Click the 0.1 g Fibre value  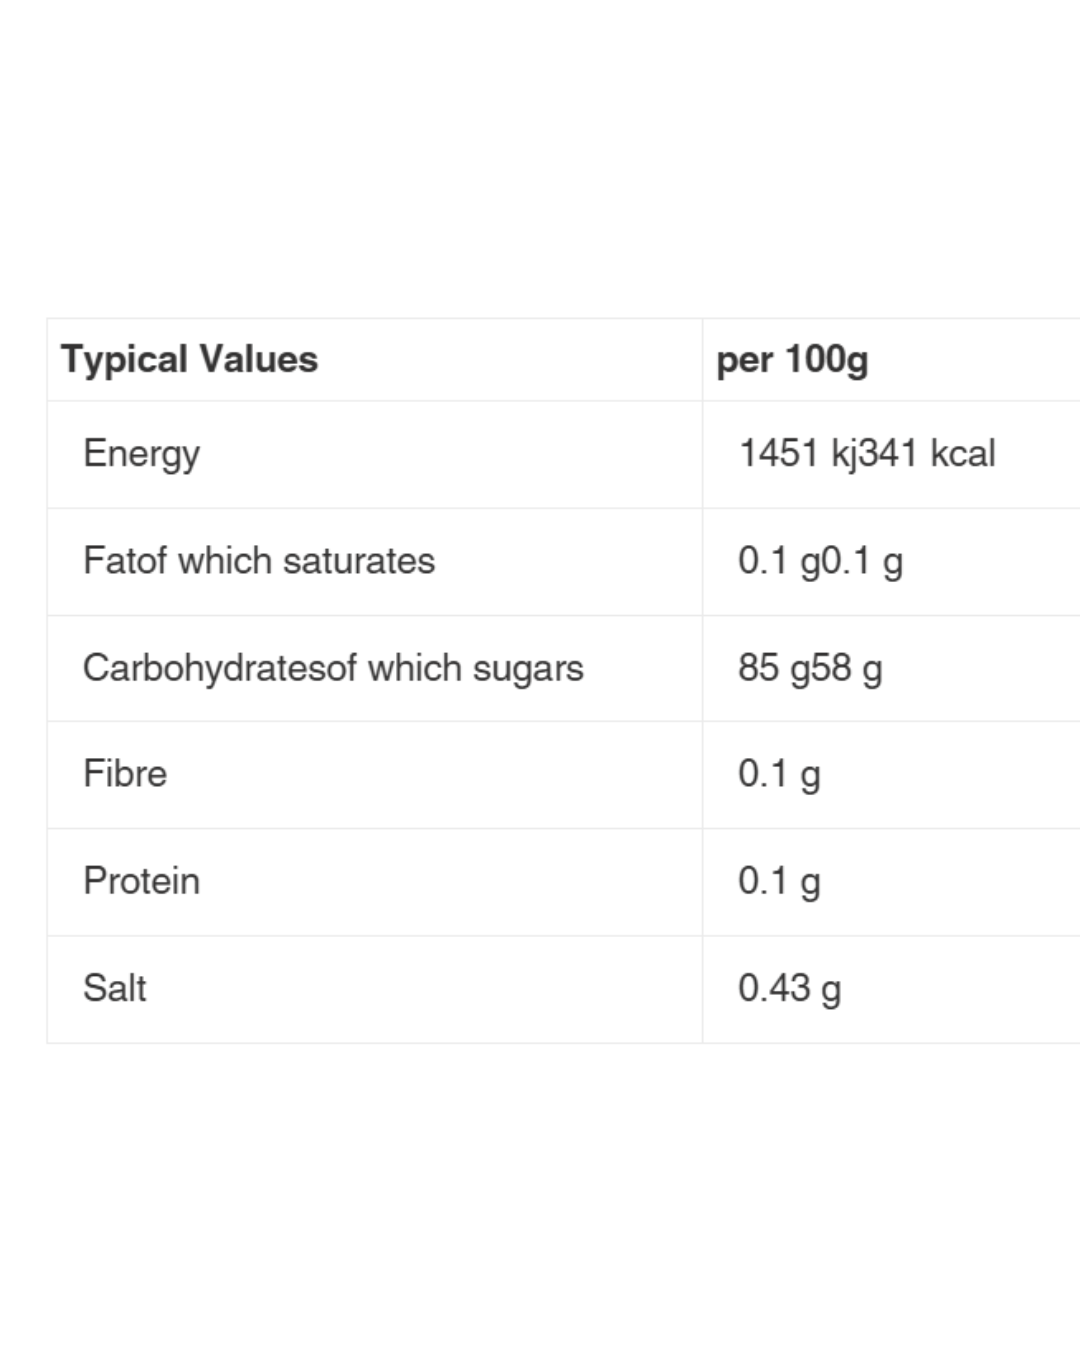coord(779,774)
